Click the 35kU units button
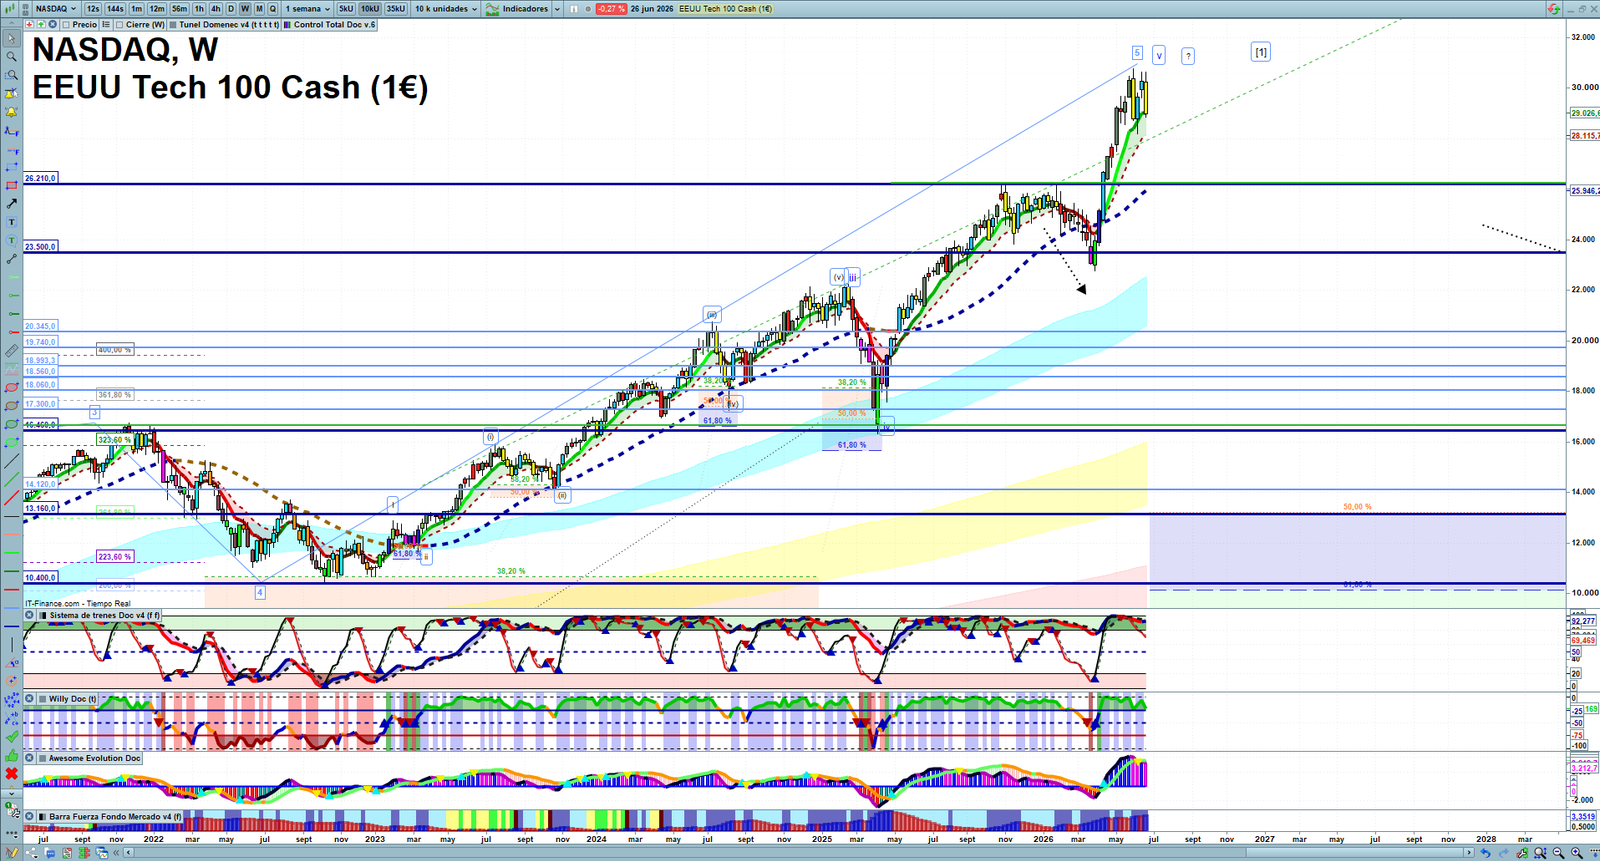The image size is (1600, 861). pyautogui.click(x=396, y=9)
